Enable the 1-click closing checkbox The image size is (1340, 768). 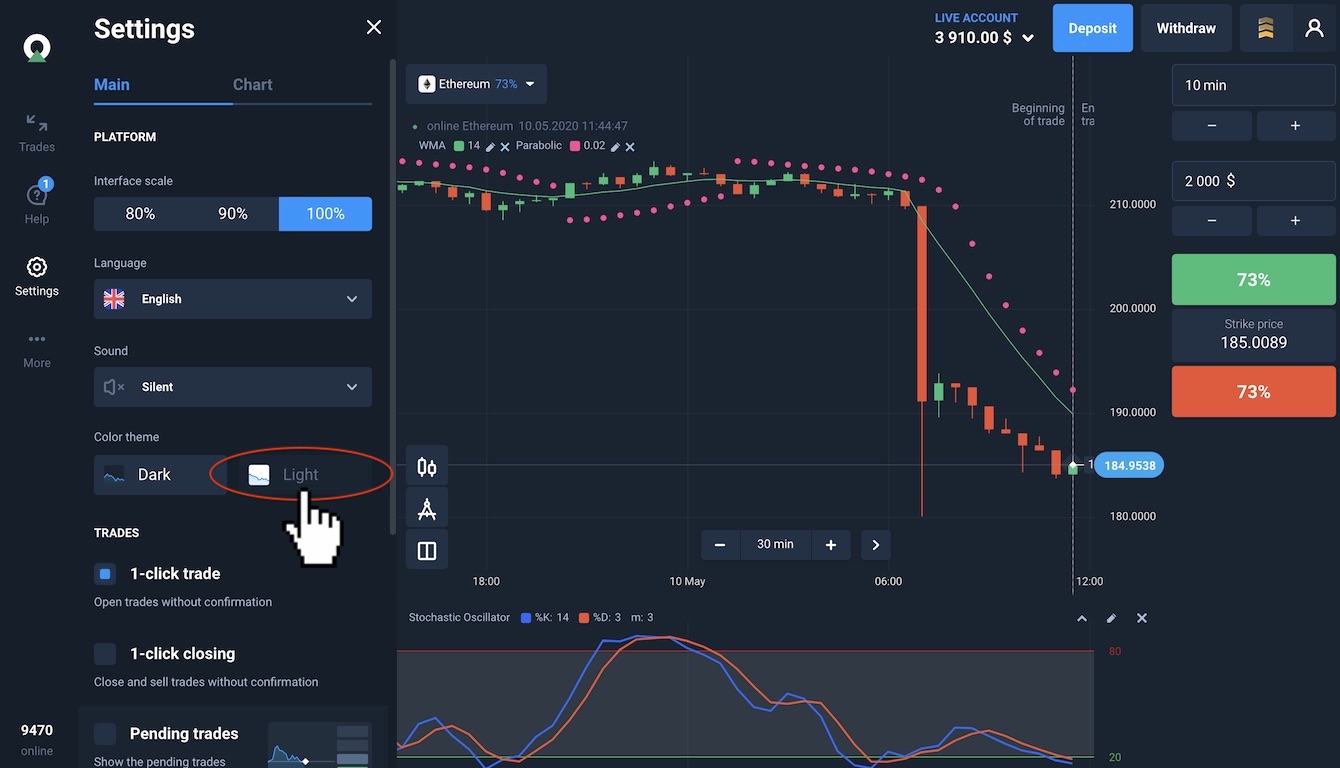pyautogui.click(x=105, y=654)
